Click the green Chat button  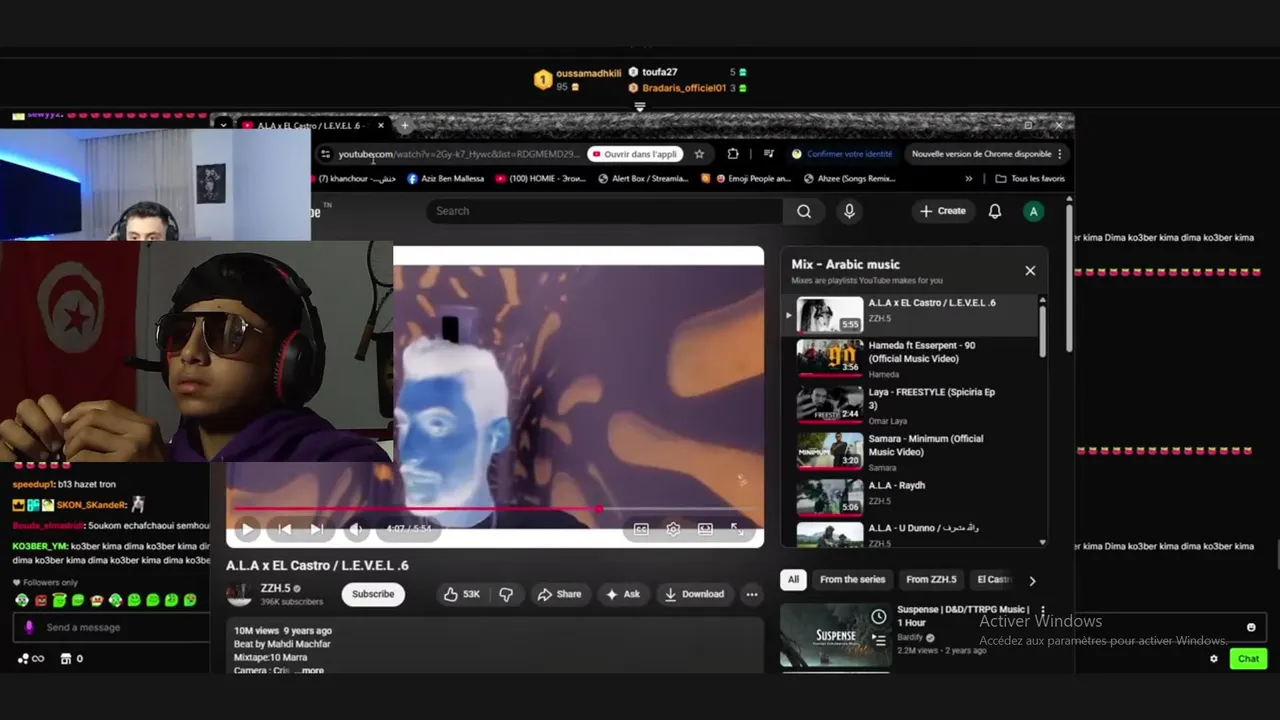(x=1249, y=659)
